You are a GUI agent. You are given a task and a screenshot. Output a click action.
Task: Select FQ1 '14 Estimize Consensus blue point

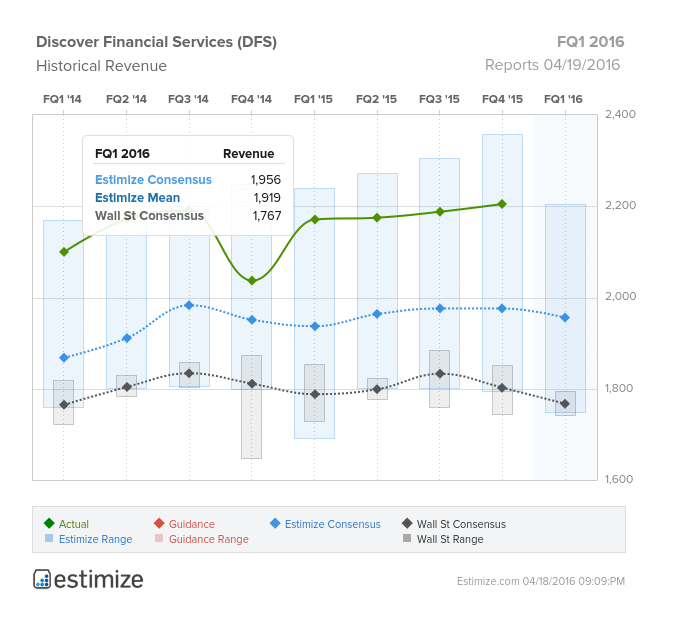(64, 358)
